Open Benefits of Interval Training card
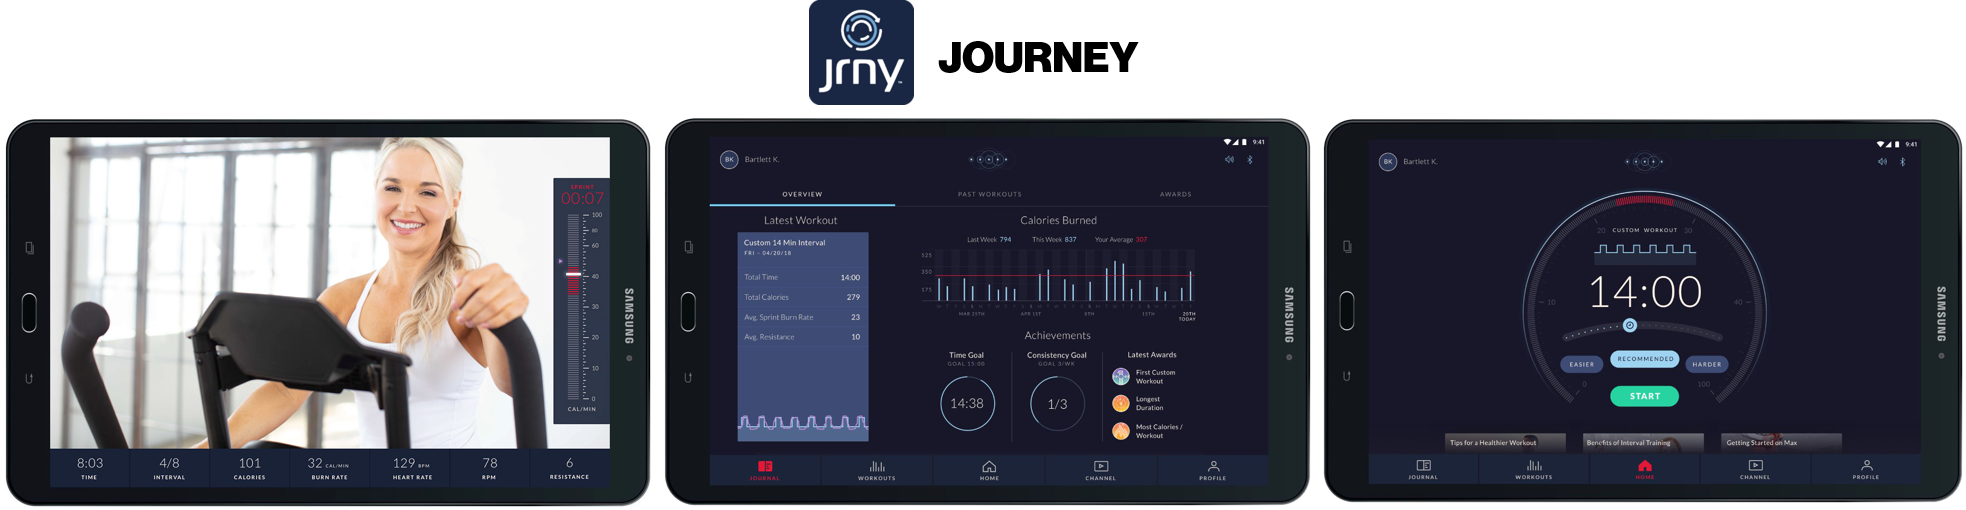The height and width of the screenshot is (510, 1966). (1643, 442)
